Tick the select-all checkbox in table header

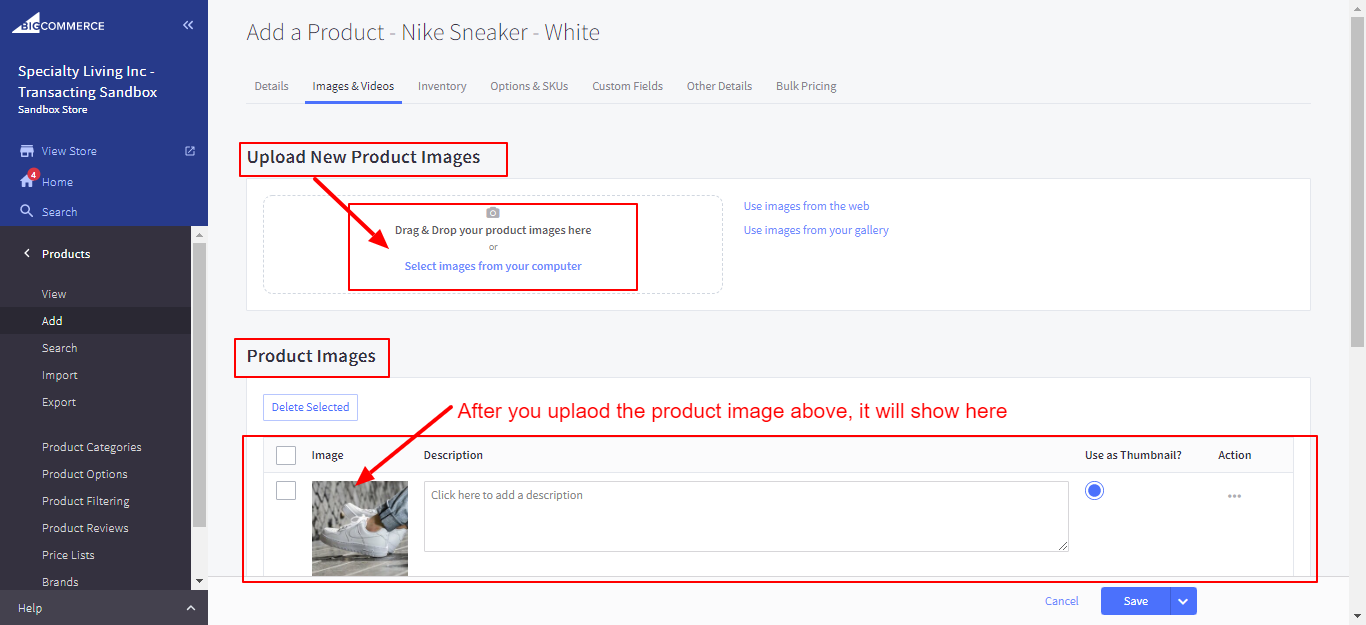click(x=286, y=455)
